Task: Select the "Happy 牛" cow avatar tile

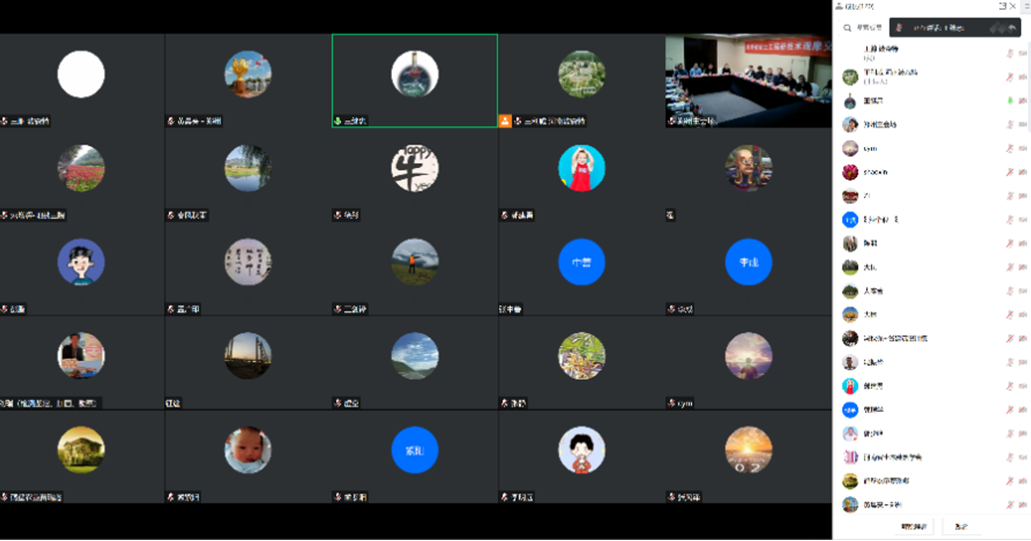Action: click(414, 168)
